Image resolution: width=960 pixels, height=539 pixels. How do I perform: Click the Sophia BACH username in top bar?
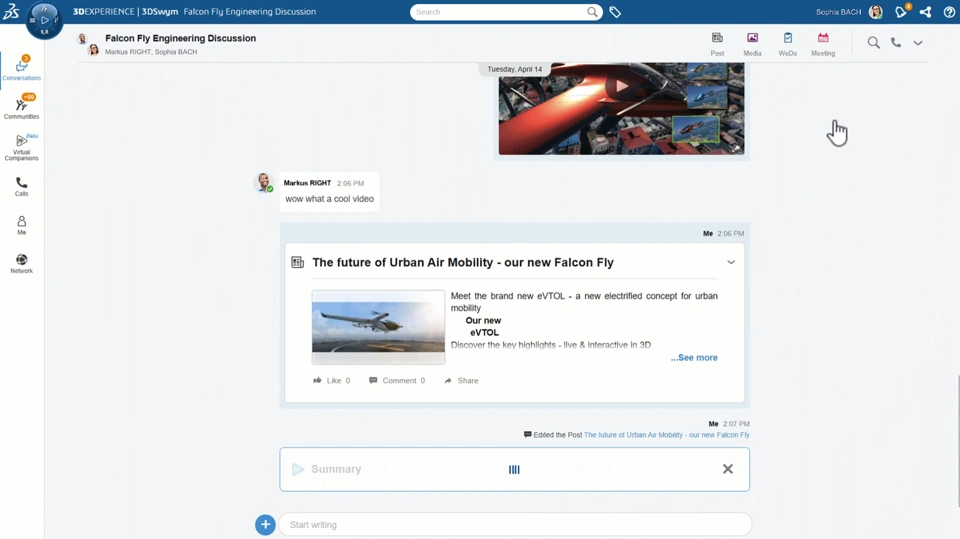(838, 12)
